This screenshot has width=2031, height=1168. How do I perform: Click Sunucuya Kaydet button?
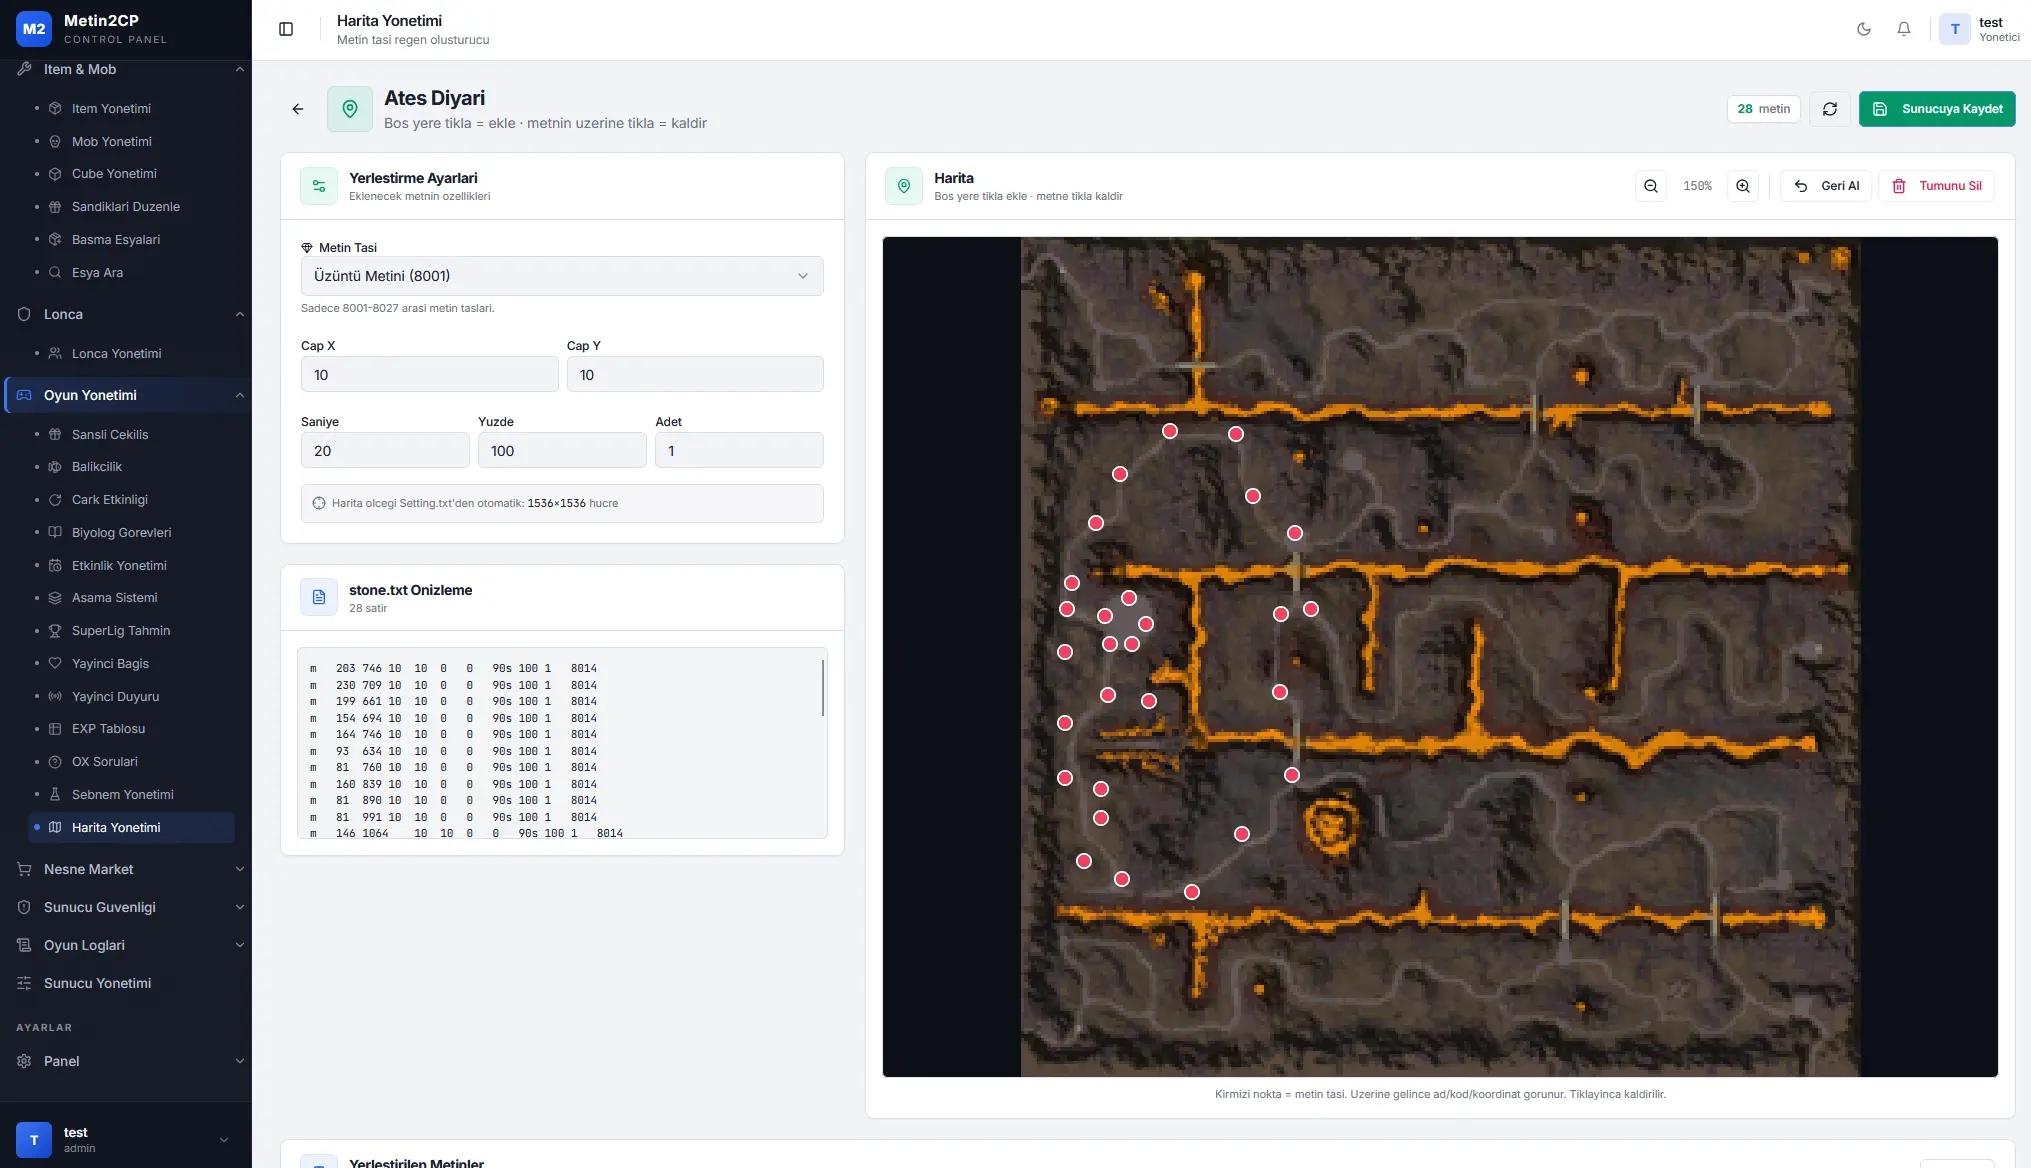1937,109
